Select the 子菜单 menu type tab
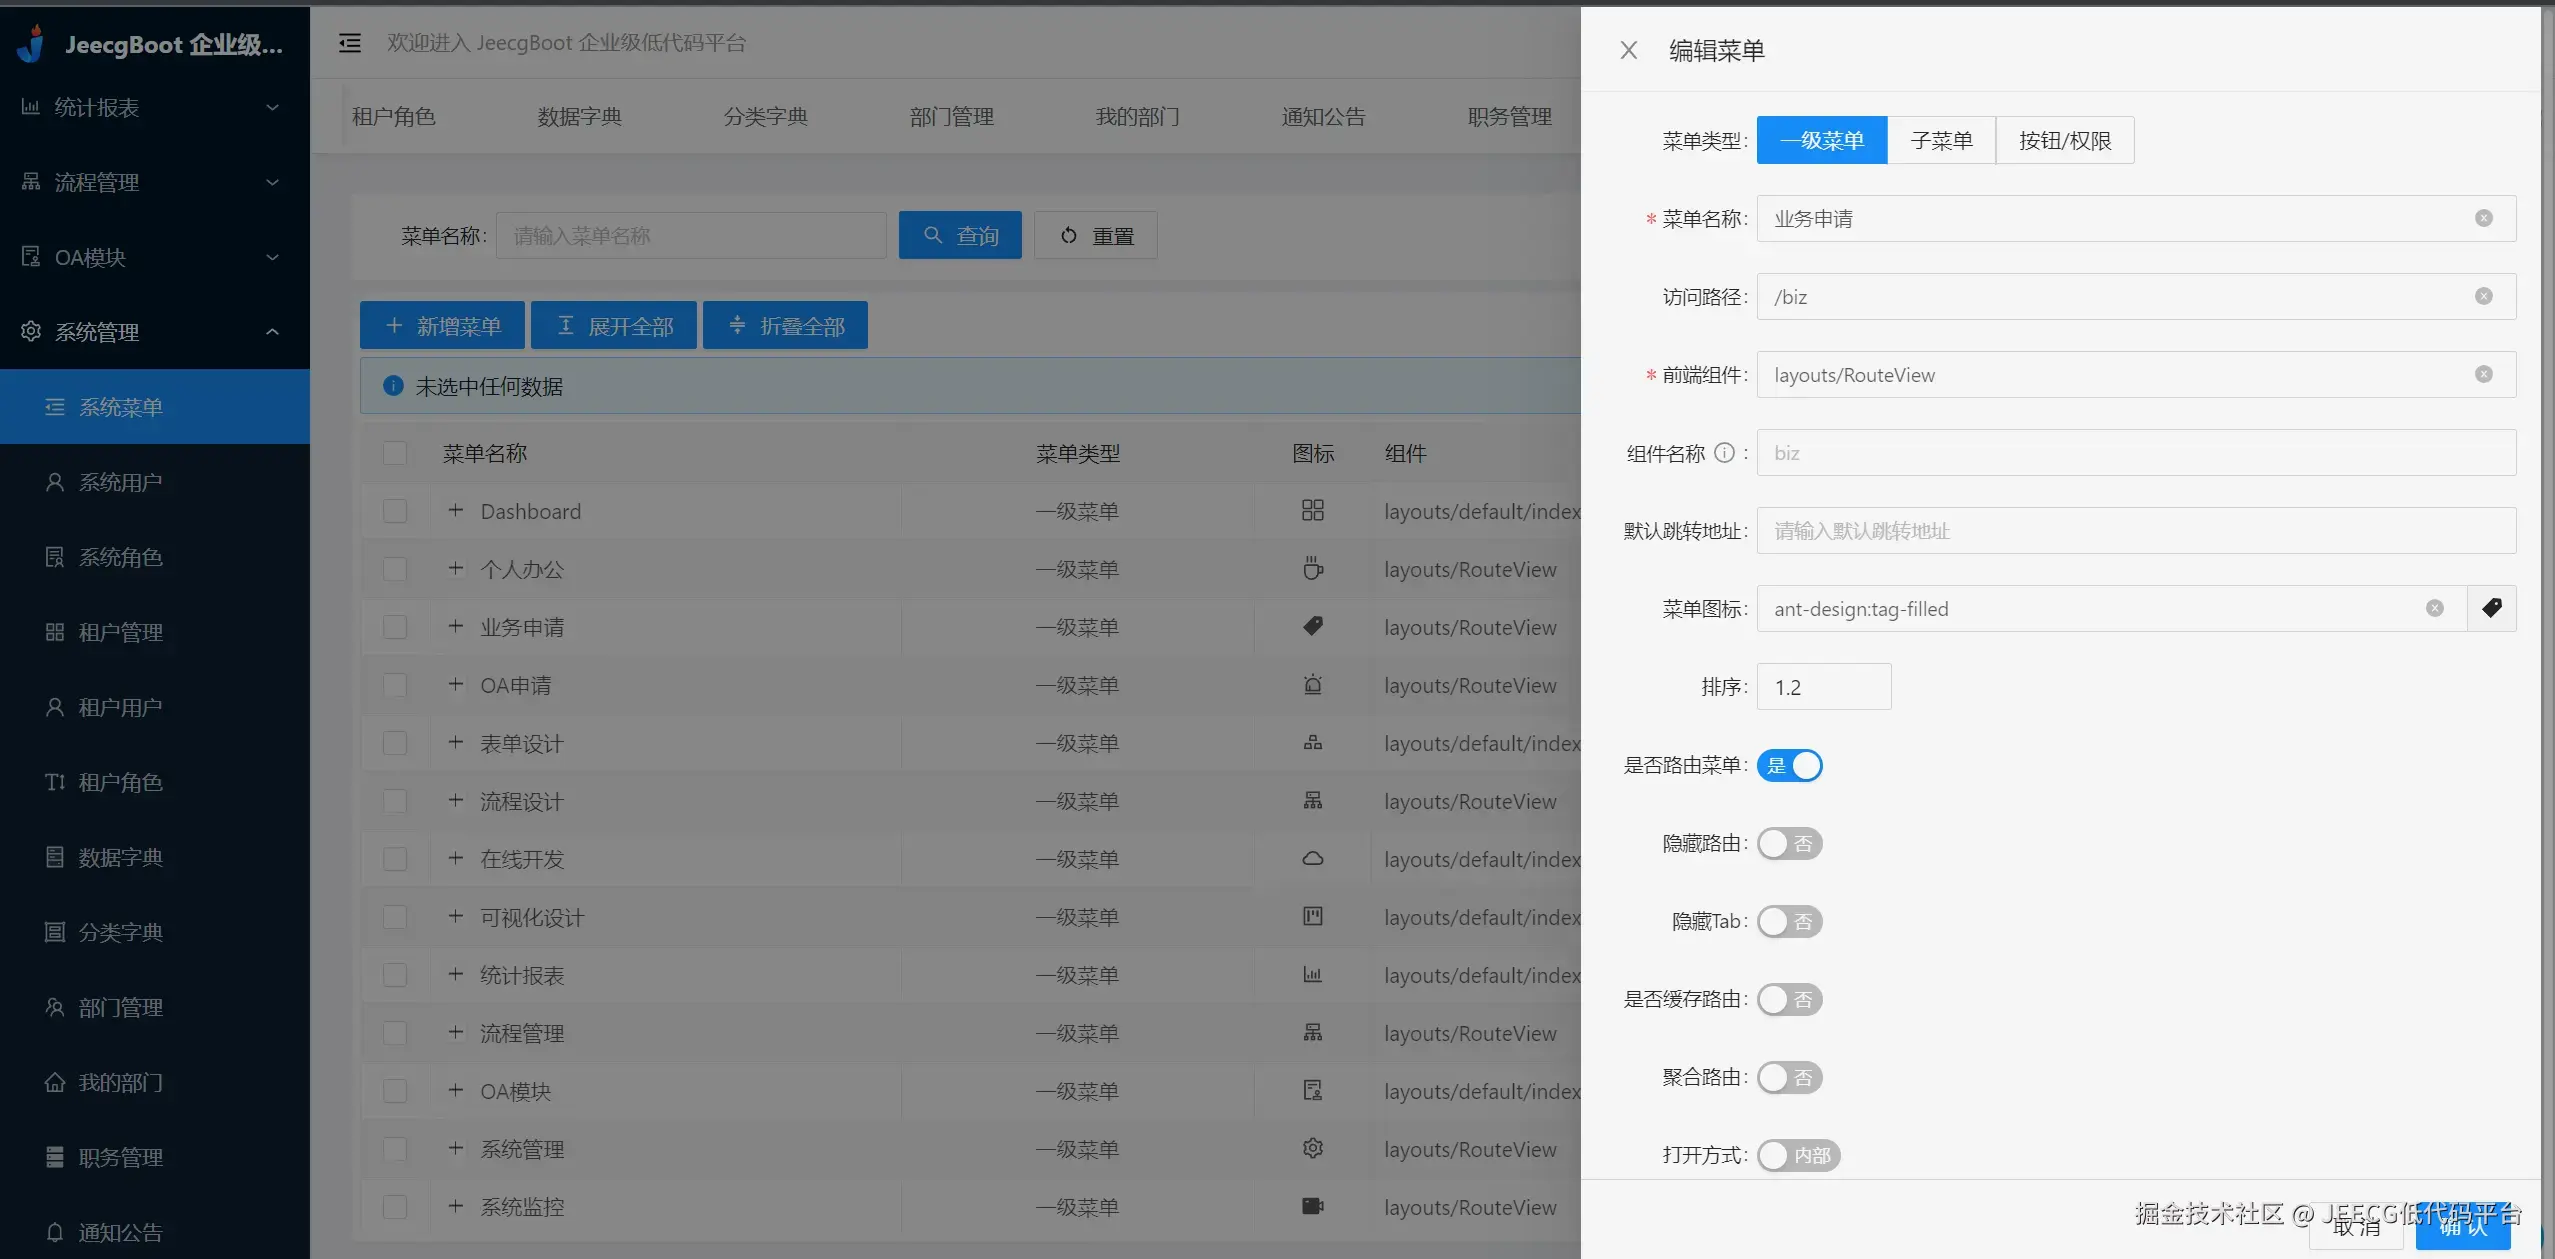This screenshot has height=1259, width=2555. (x=1940, y=140)
